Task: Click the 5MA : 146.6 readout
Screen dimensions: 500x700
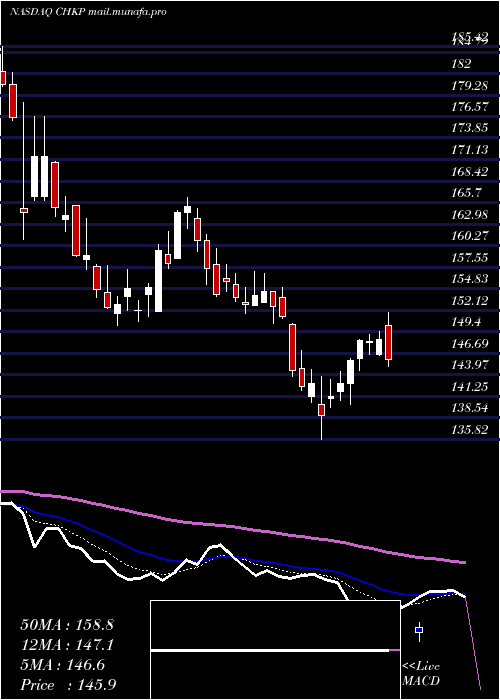Action: (62, 665)
